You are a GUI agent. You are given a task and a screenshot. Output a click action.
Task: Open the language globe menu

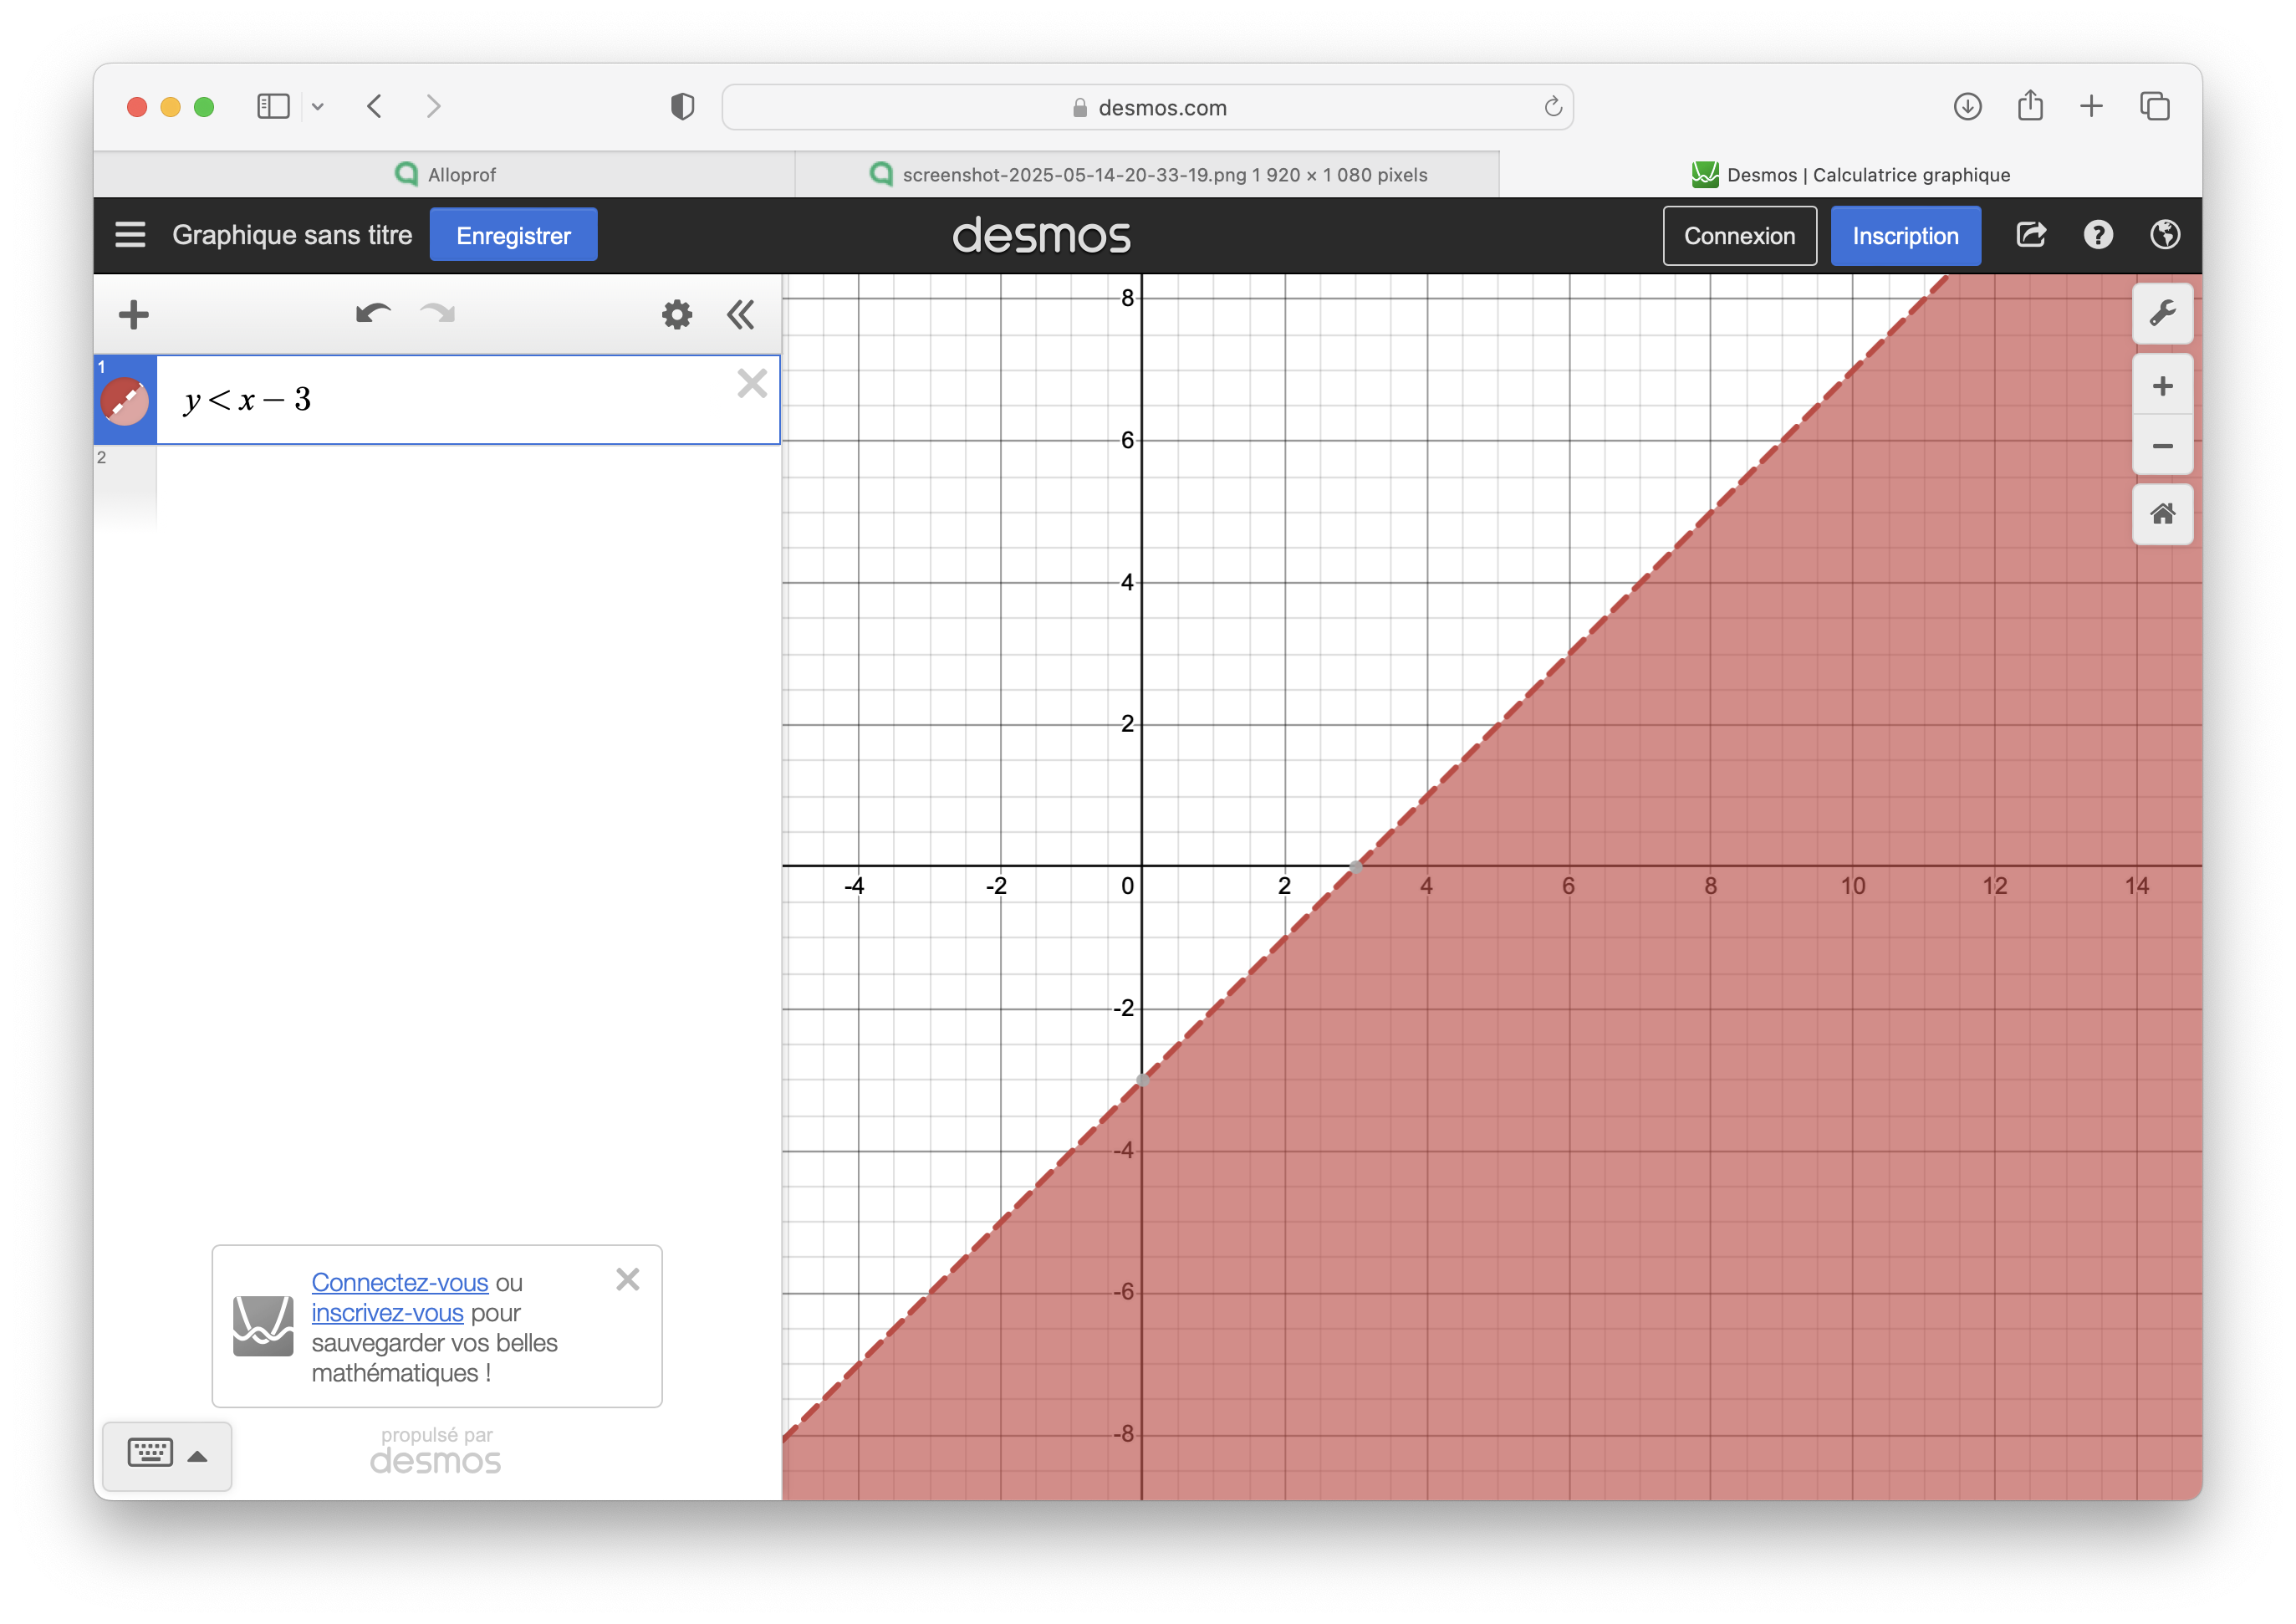(x=2165, y=235)
